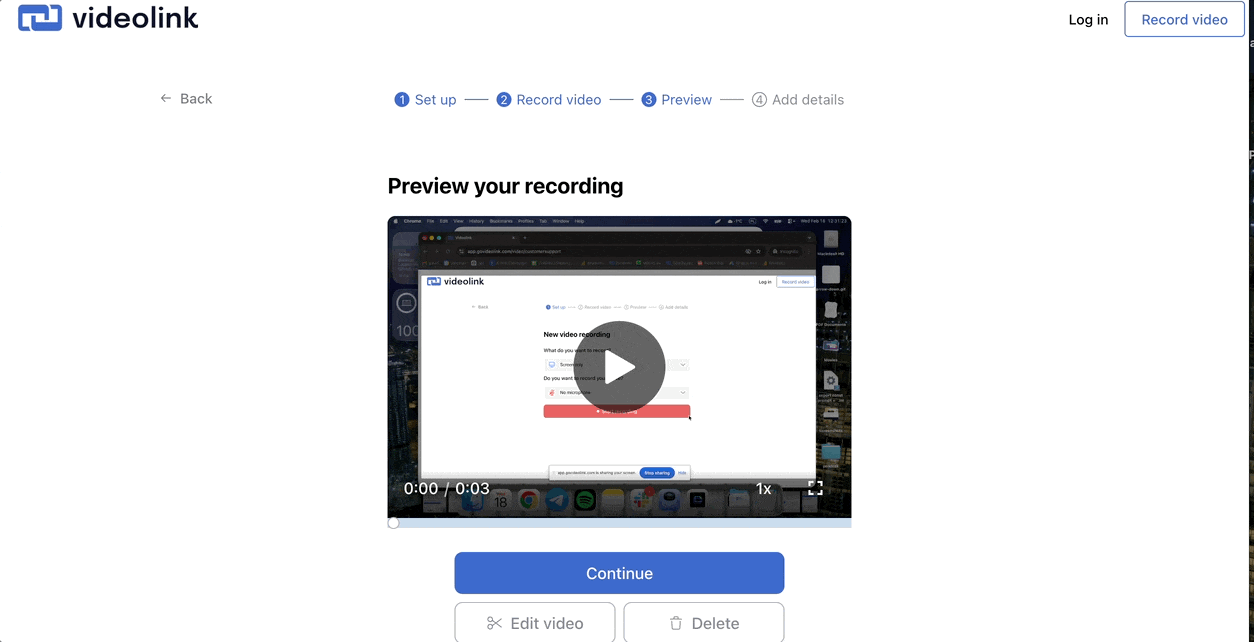Click the step 4 number circle
This screenshot has height=642, width=1254.
pos(759,100)
